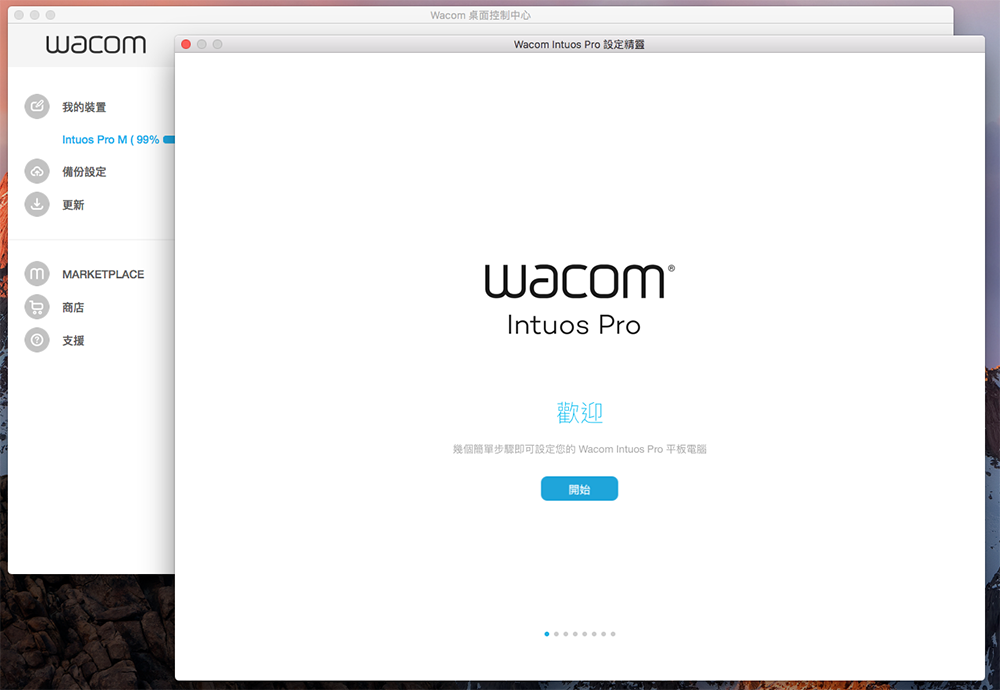Open 支援 menu item
The height and width of the screenshot is (690, 1000).
(x=73, y=341)
